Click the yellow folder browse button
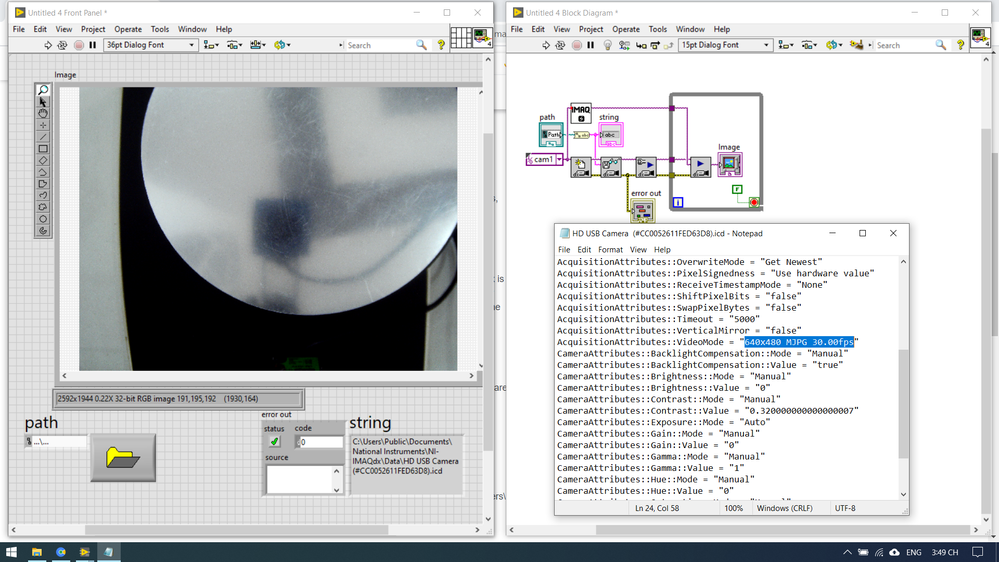This screenshot has width=999, height=562. (123, 458)
